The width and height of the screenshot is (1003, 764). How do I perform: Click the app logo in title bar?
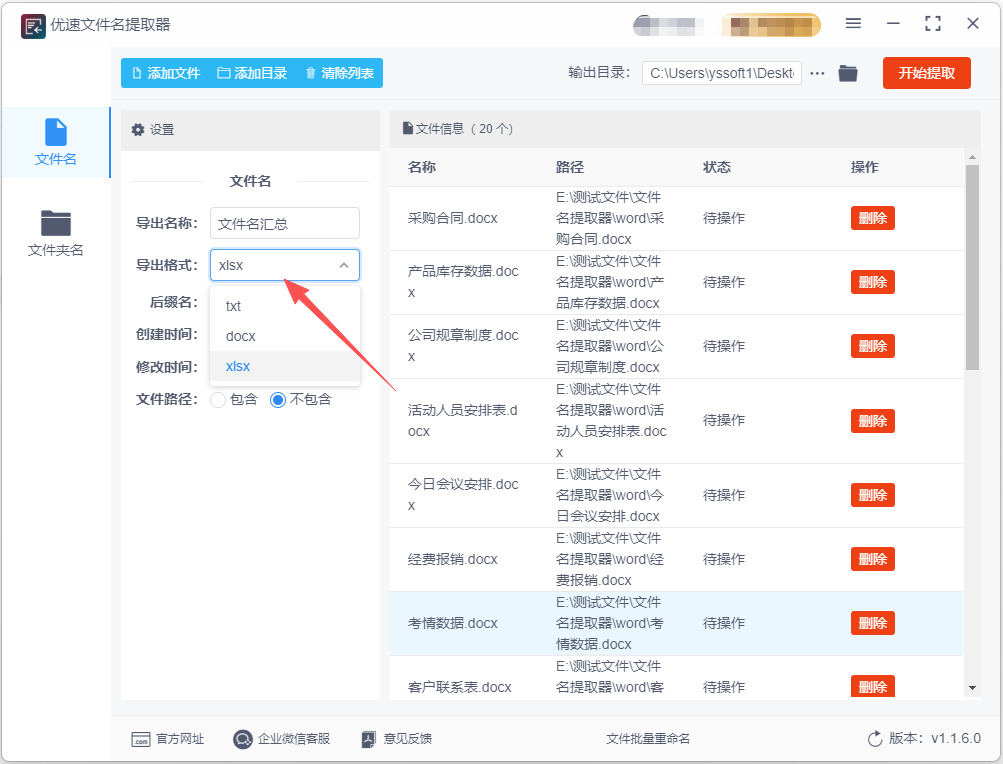pos(33,26)
